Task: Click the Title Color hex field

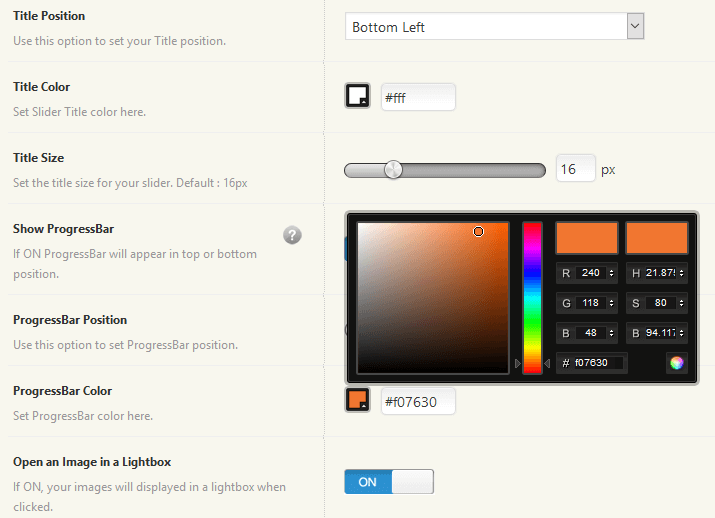Action: [x=418, y=97]
